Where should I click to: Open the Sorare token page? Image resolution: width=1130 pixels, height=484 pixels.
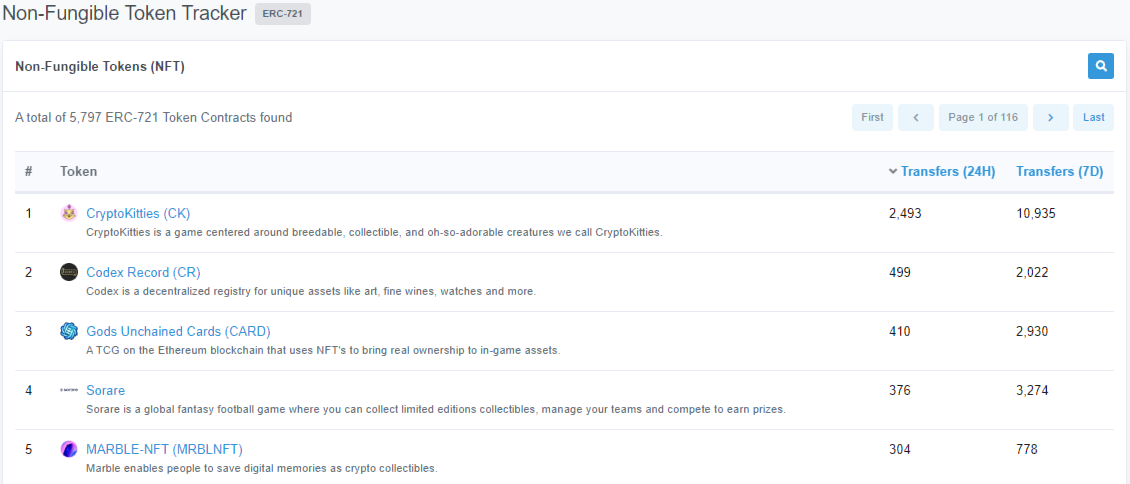pyautogui.click(x=105, y=390)
